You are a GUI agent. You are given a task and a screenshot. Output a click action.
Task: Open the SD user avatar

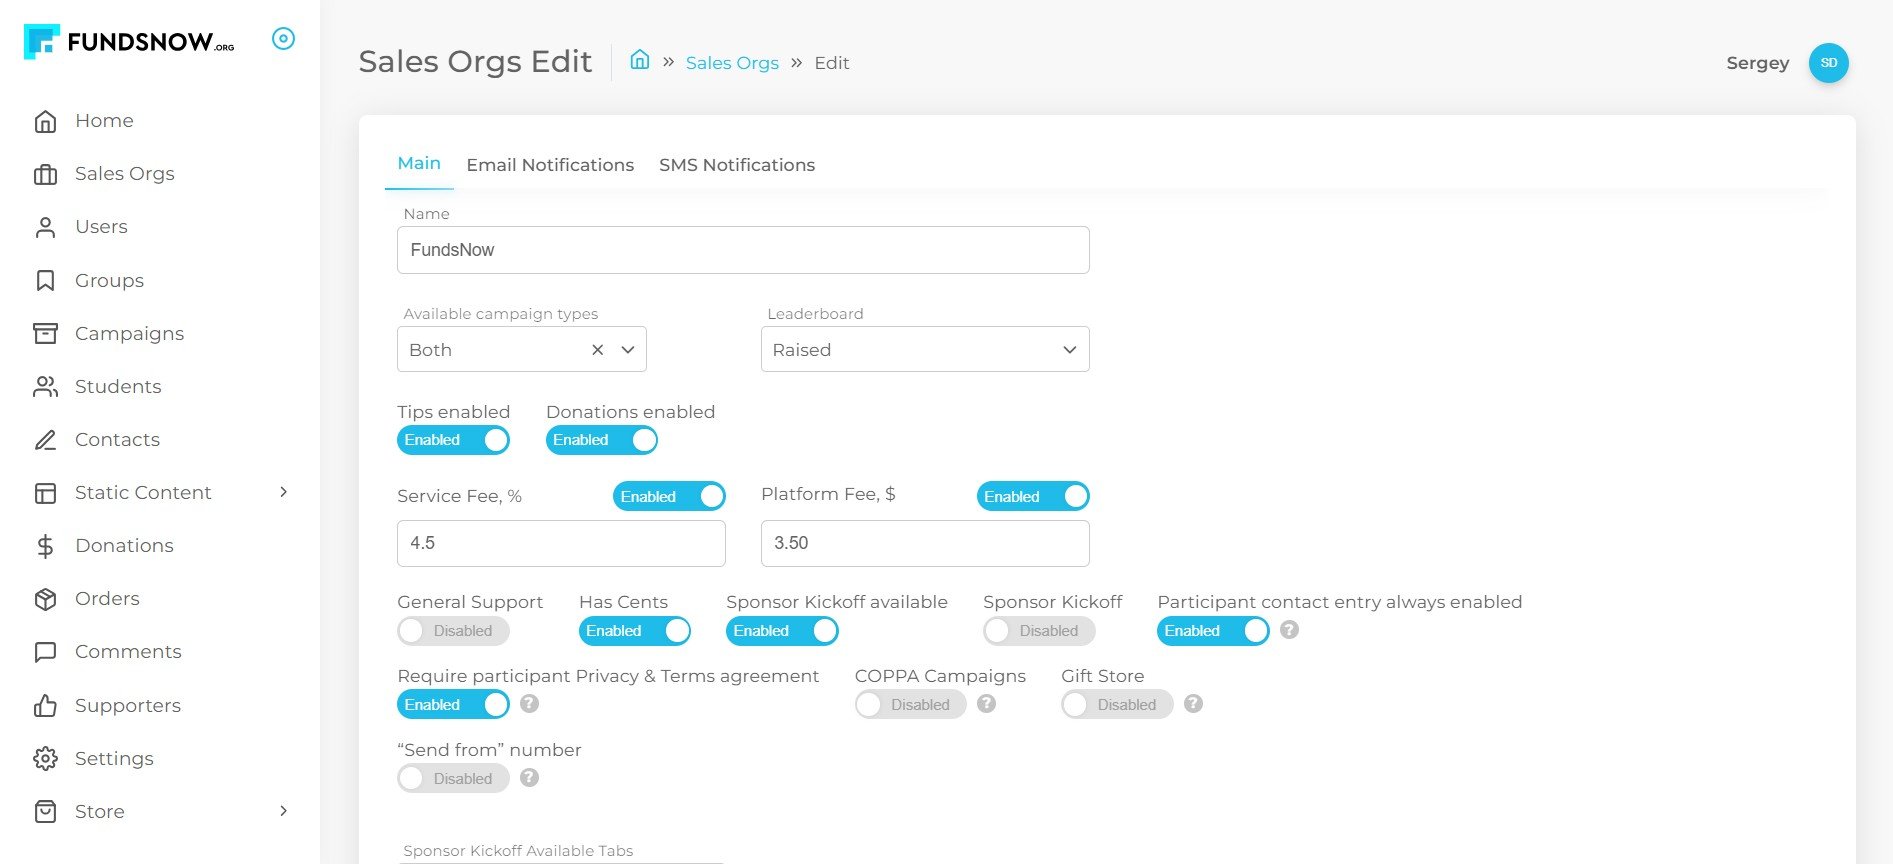pos(1828,63)
